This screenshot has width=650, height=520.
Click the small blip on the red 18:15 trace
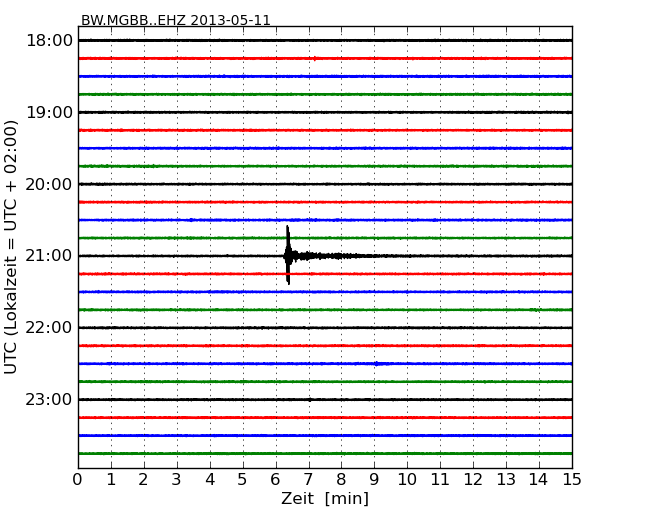[315, 58]
